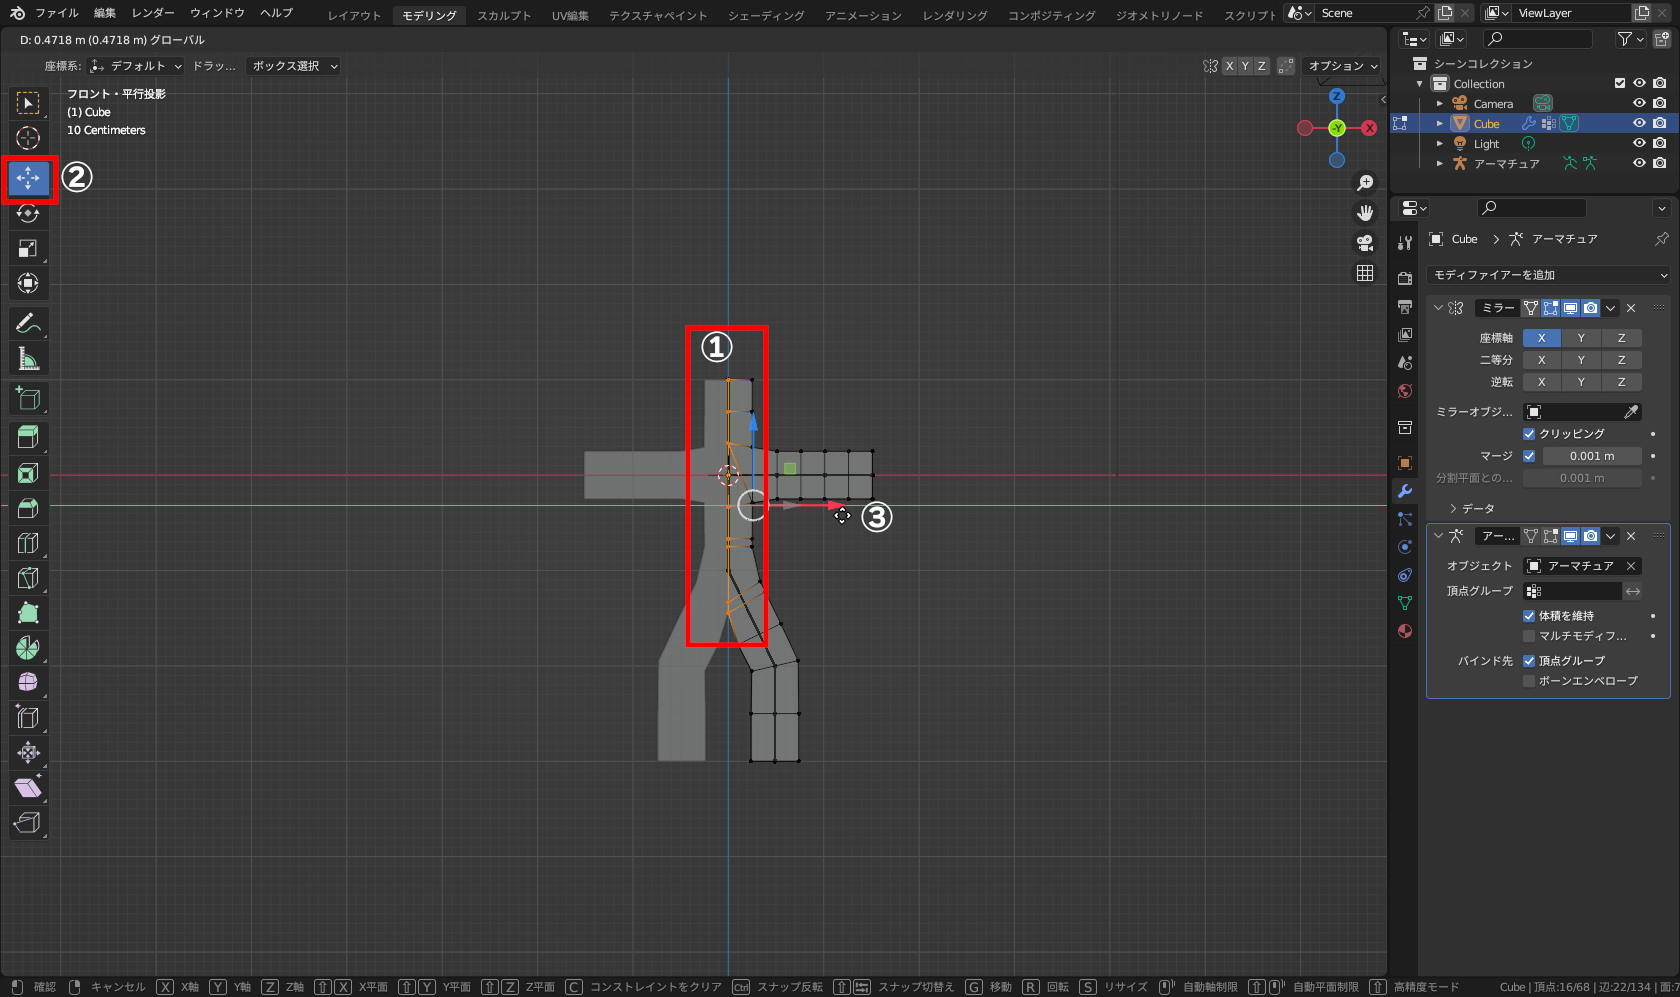Open the World properties tab
The image size is (1680, 997).
point(1405,391)
